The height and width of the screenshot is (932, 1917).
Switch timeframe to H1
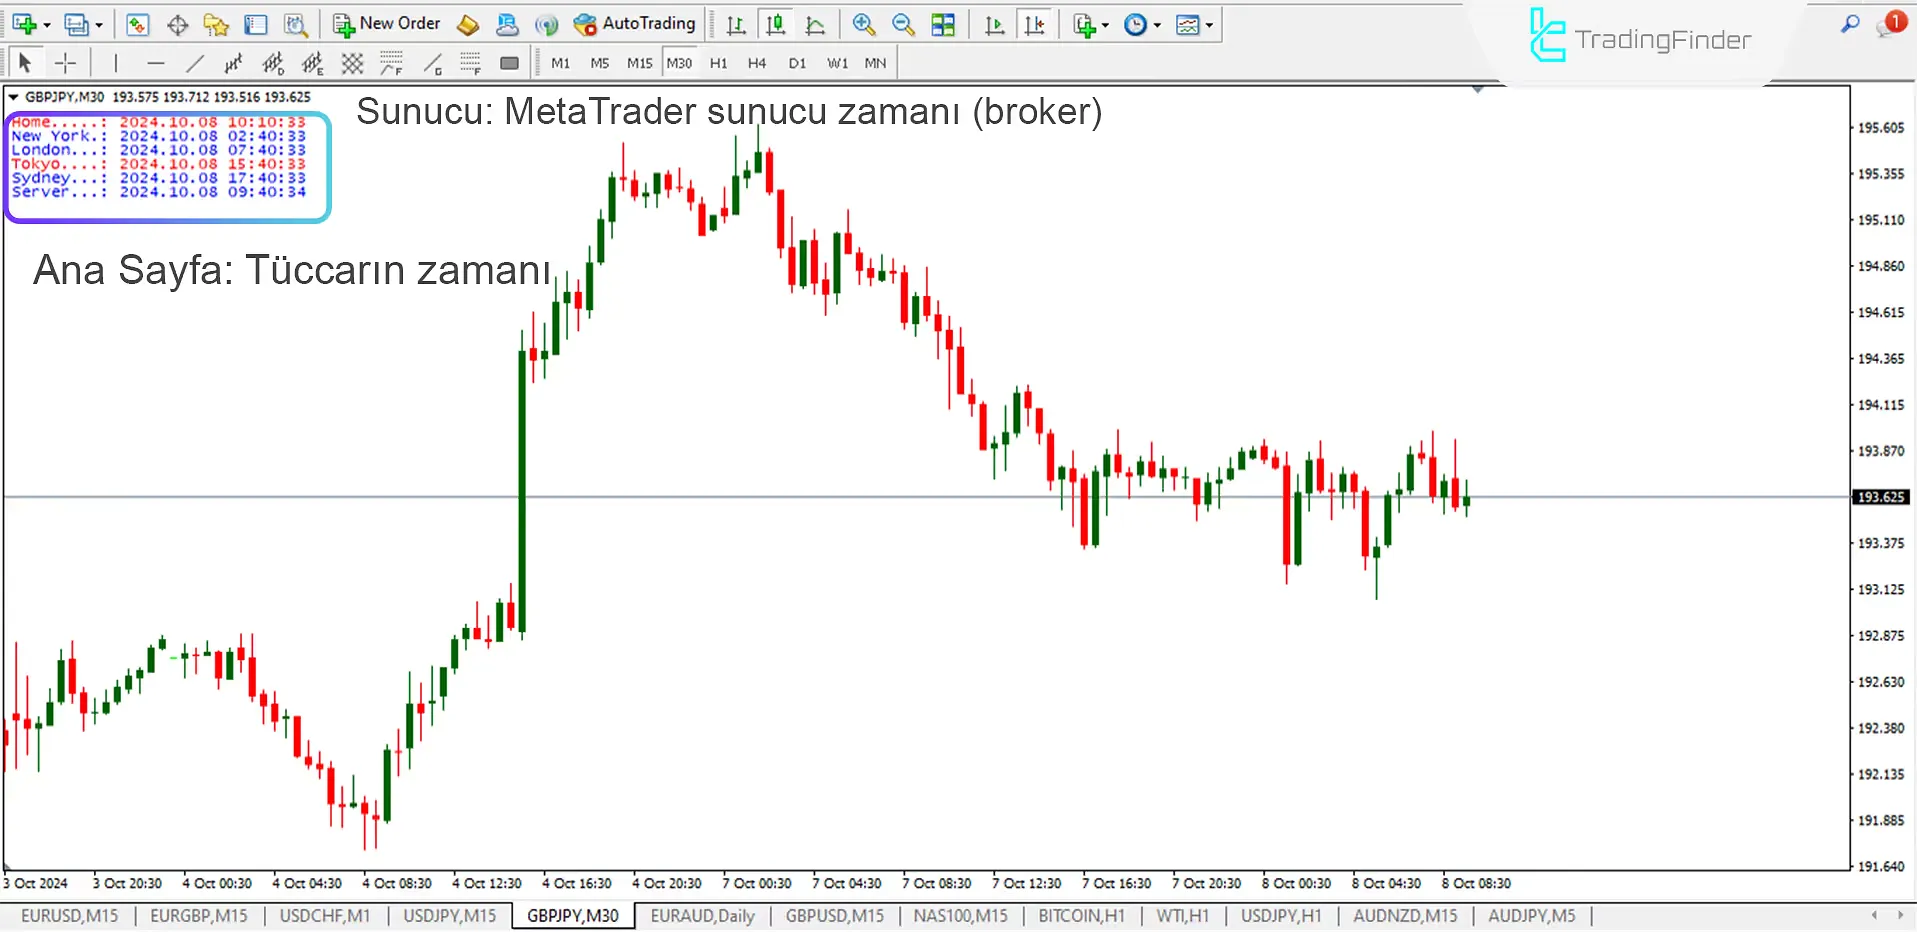(x=718, y=63)
